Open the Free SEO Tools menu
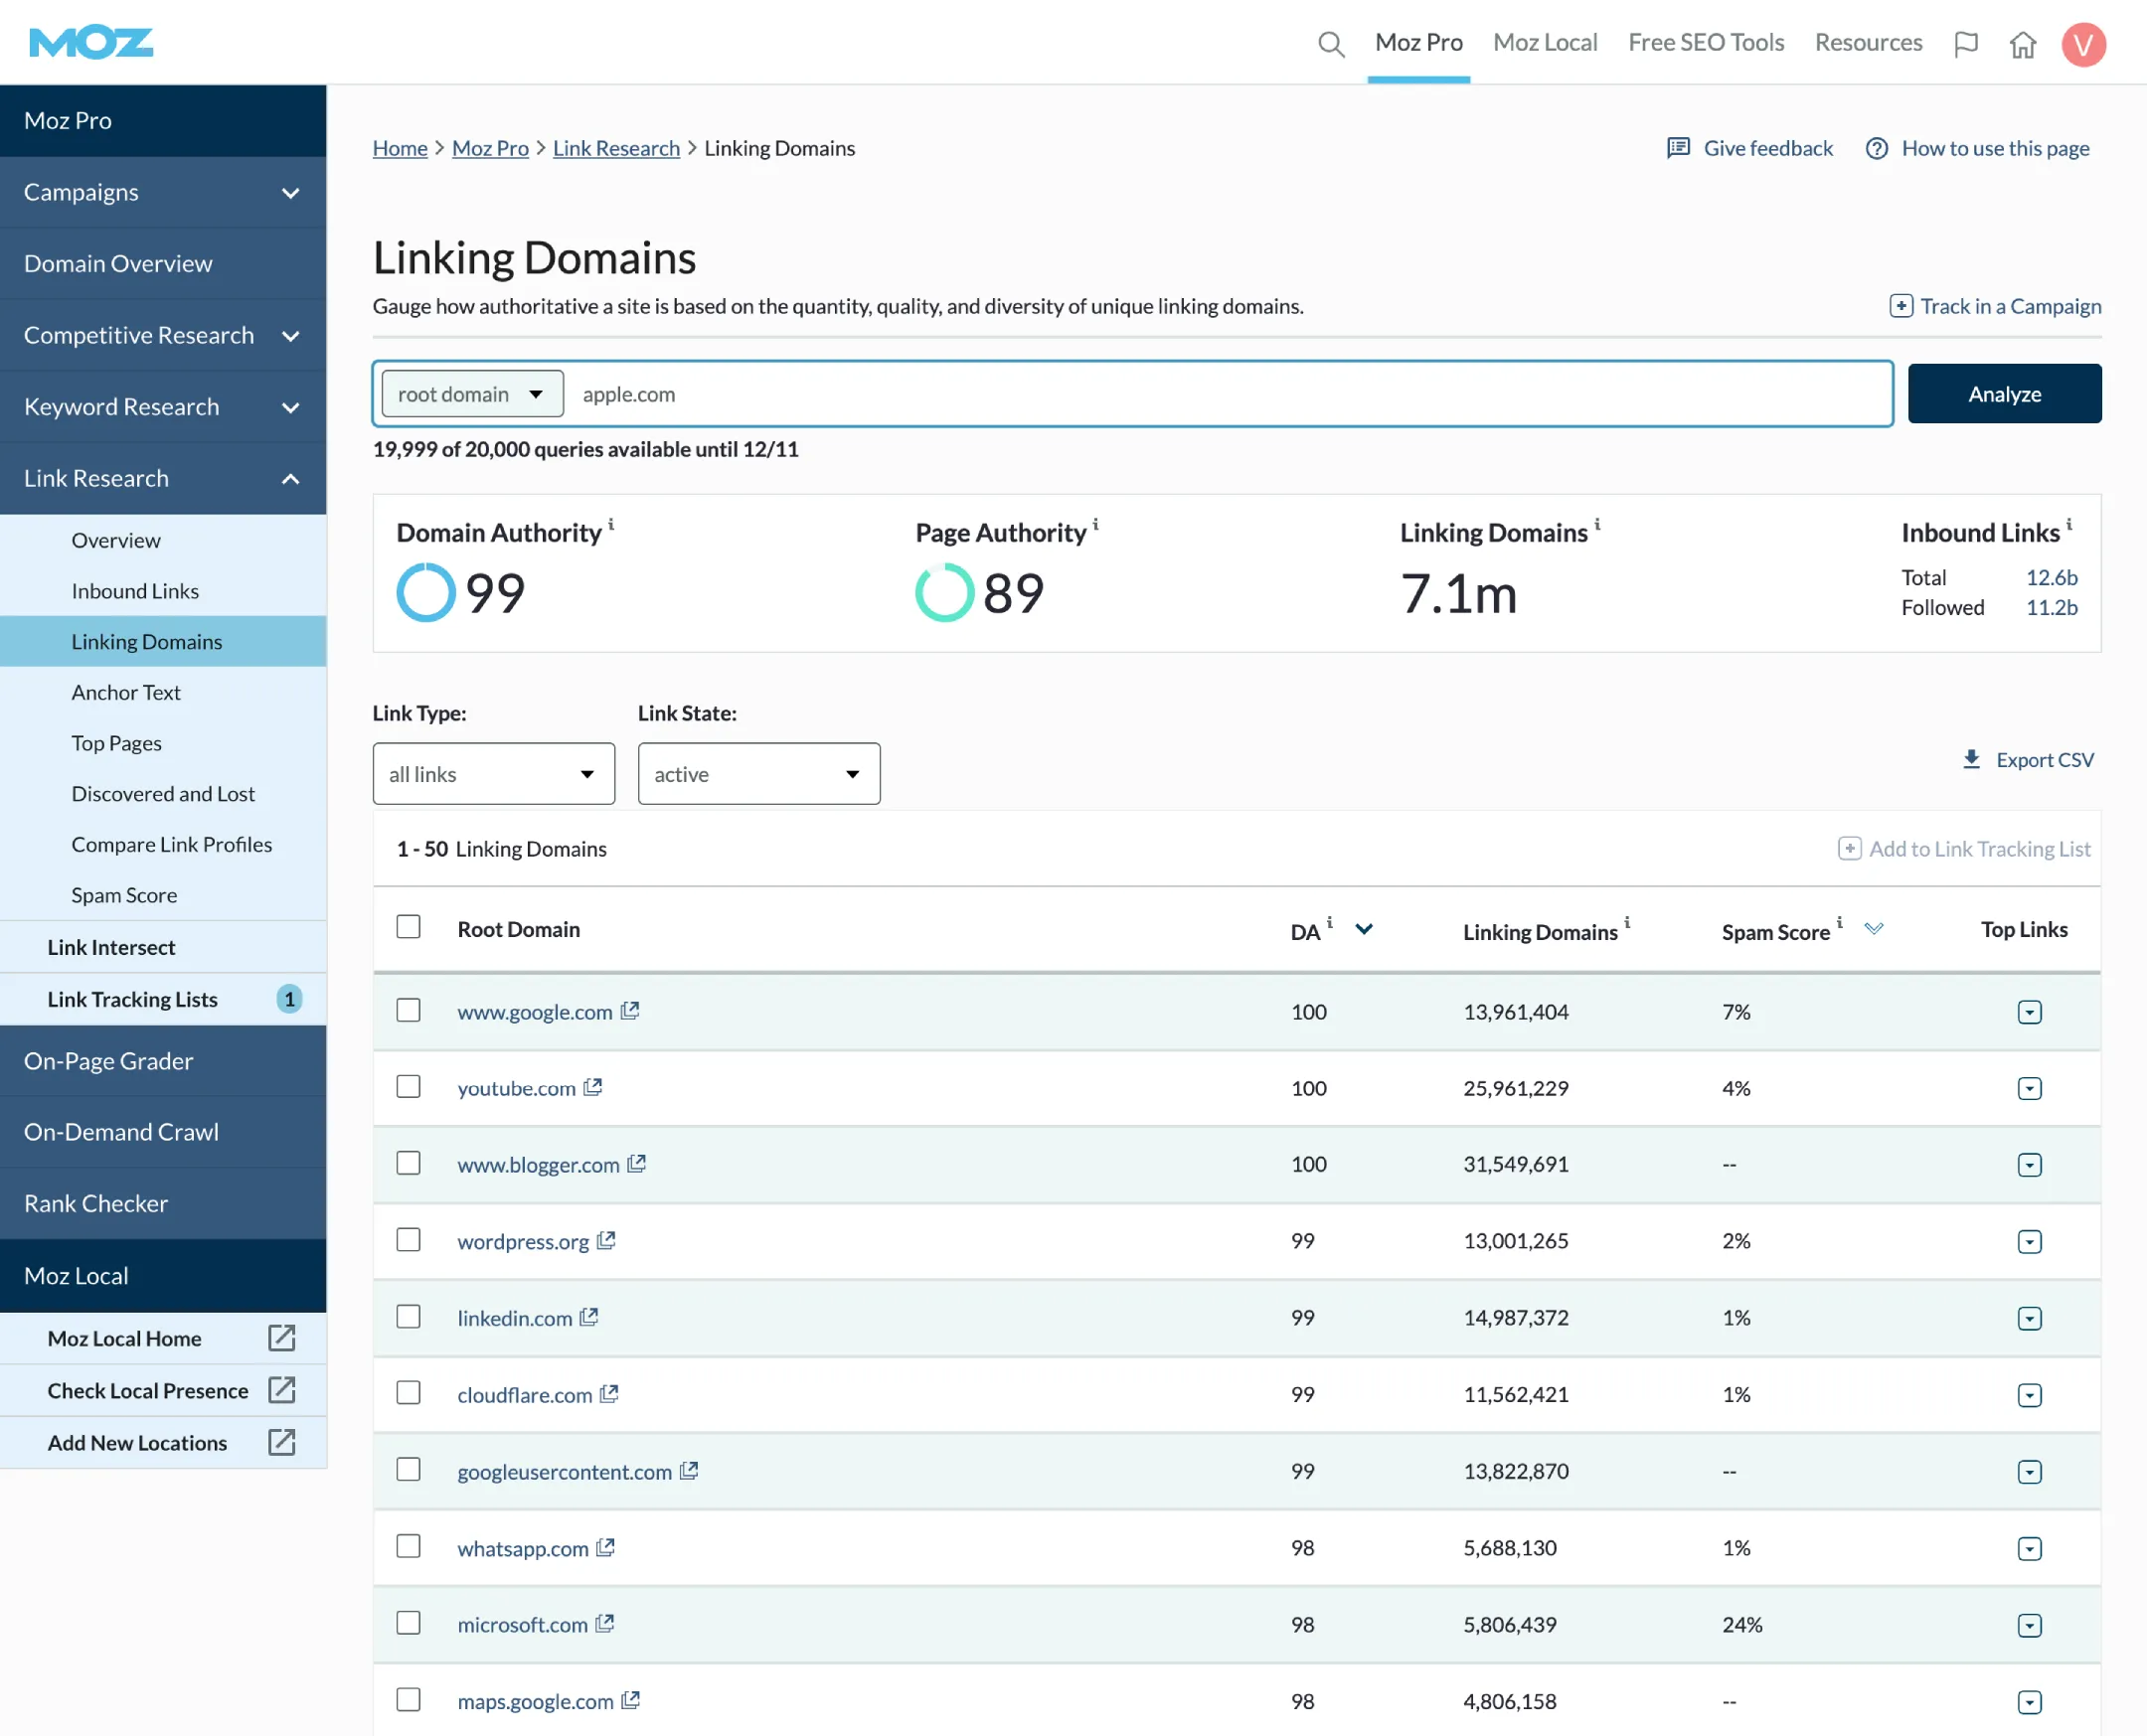This screenshot has width=2147, height=1736. 1706,42
